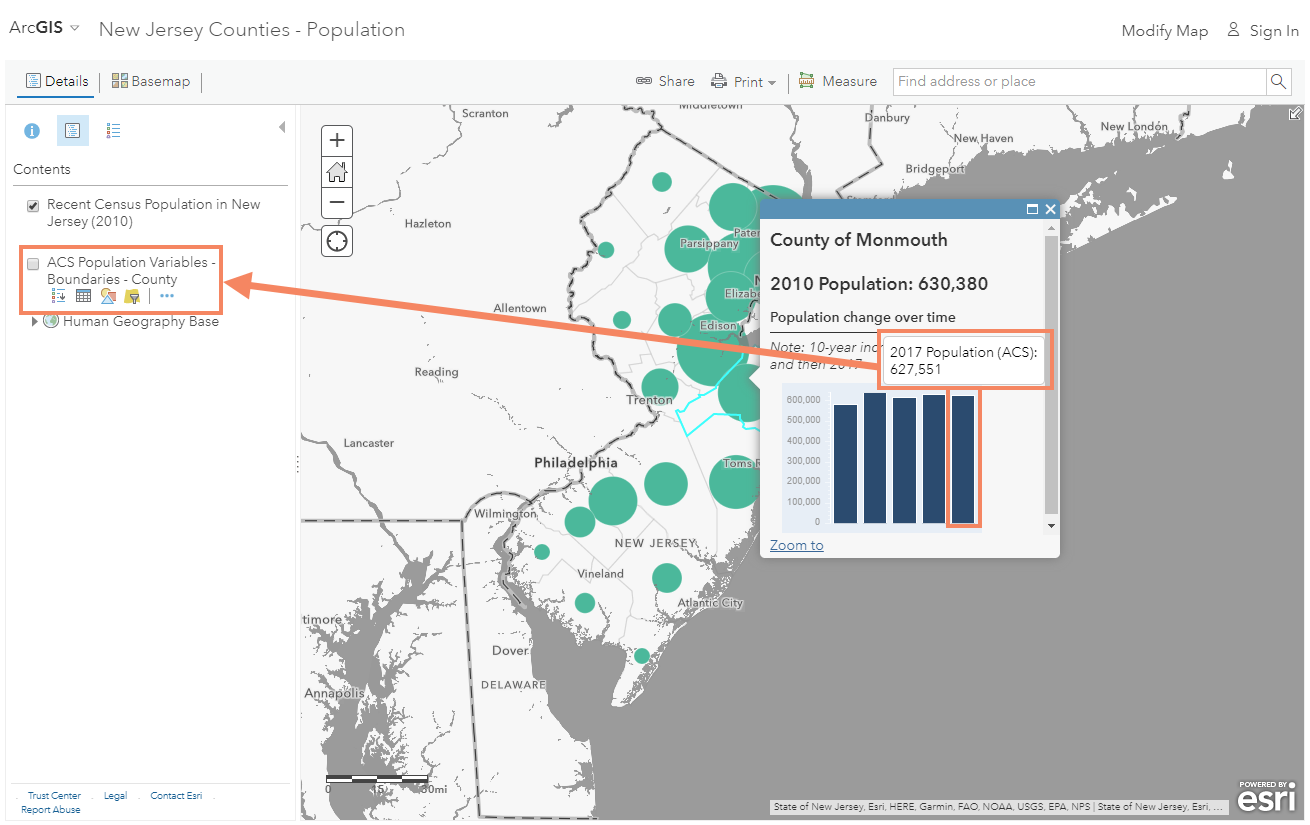This screenshot has width=1310, height=825.
Task: Click the esri logo
Action: [x=1267, y=797]
